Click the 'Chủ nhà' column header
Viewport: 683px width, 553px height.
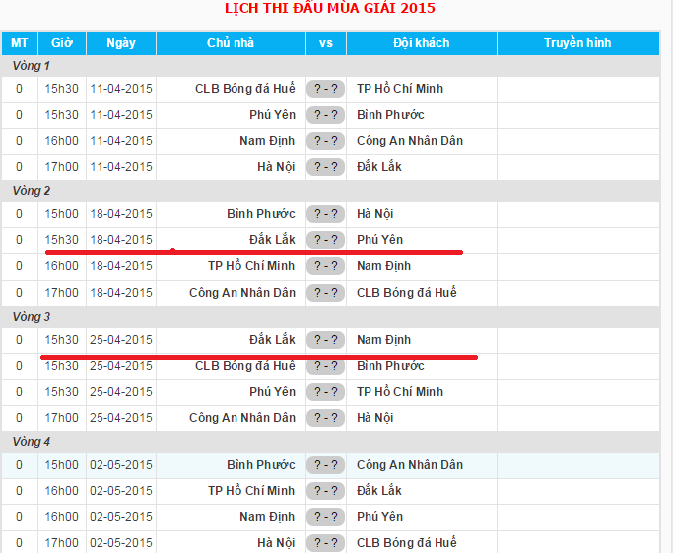pos(230,43)
